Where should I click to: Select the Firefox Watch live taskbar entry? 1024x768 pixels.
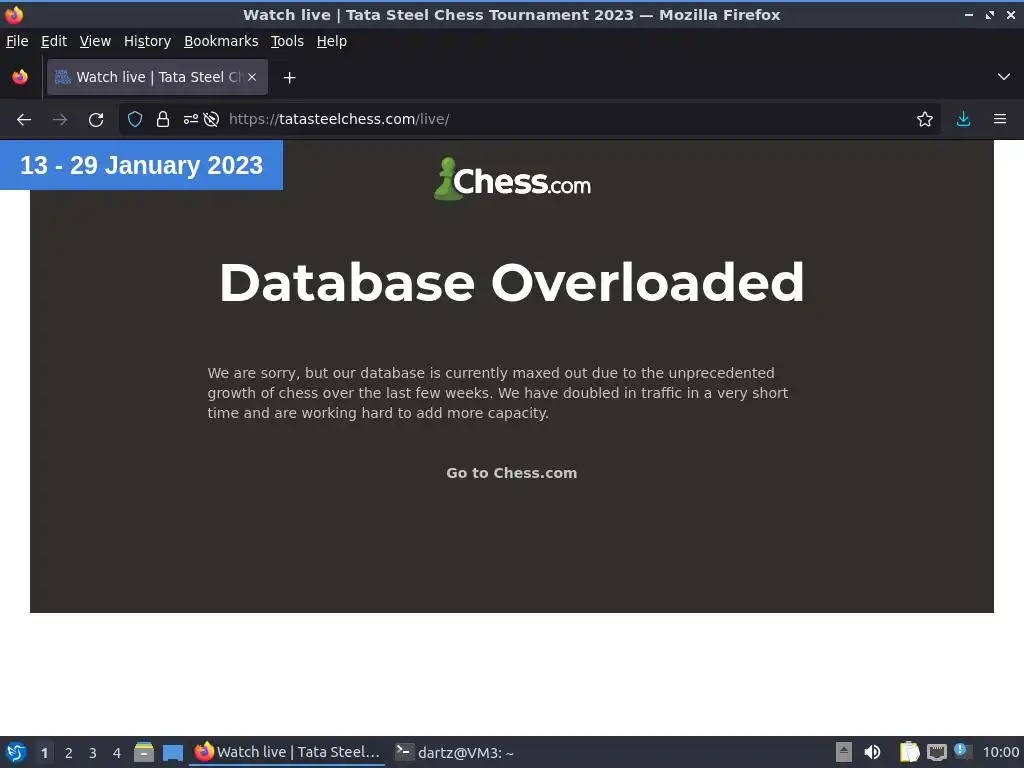coord(287,752)
